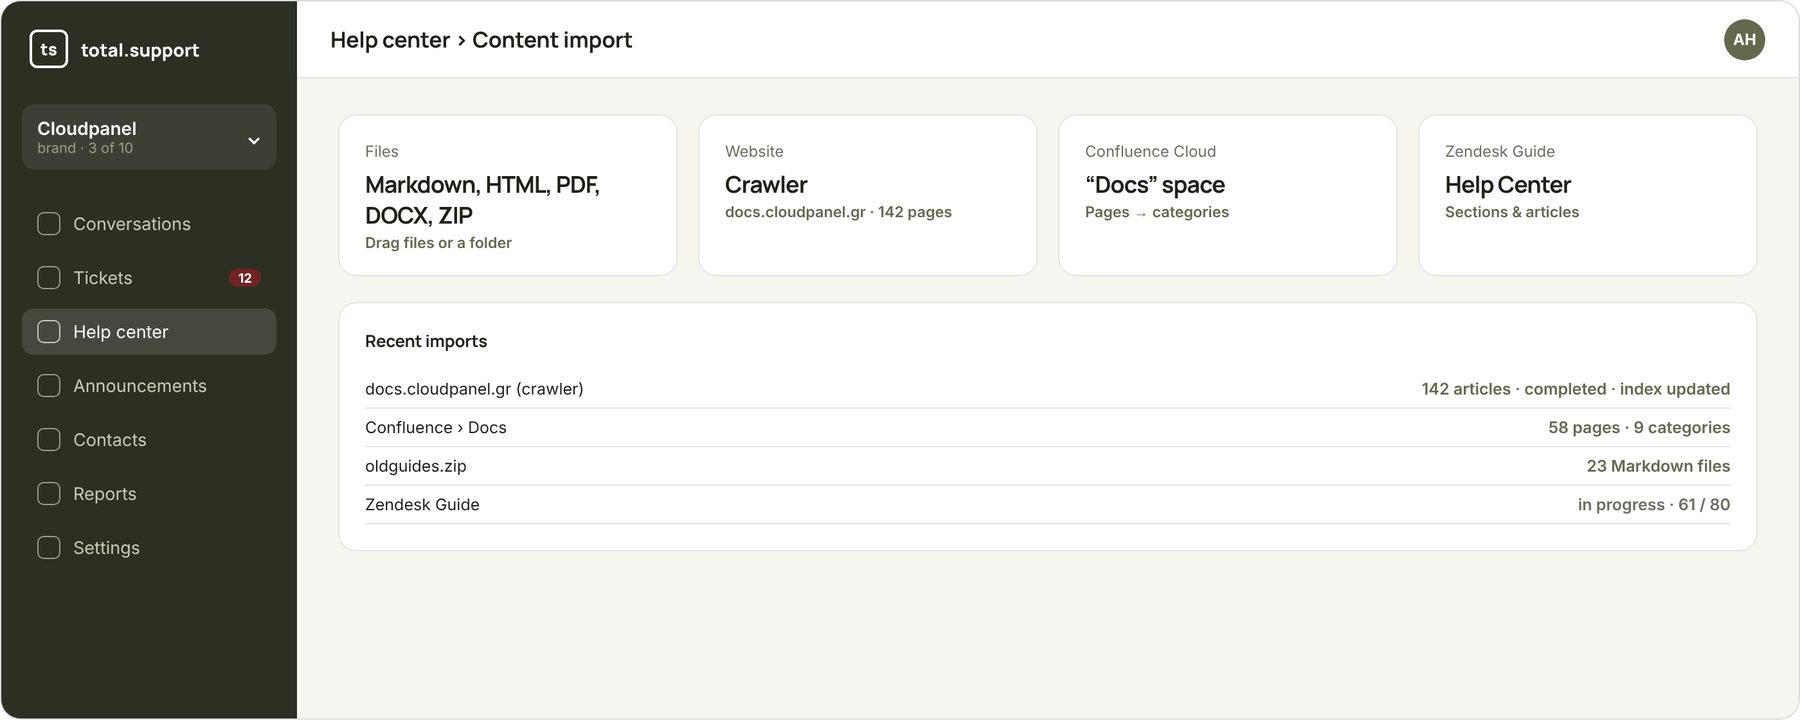The image size is (1800, 721).
Task: Choose the Files import card
Action: [x=508, y=195]
